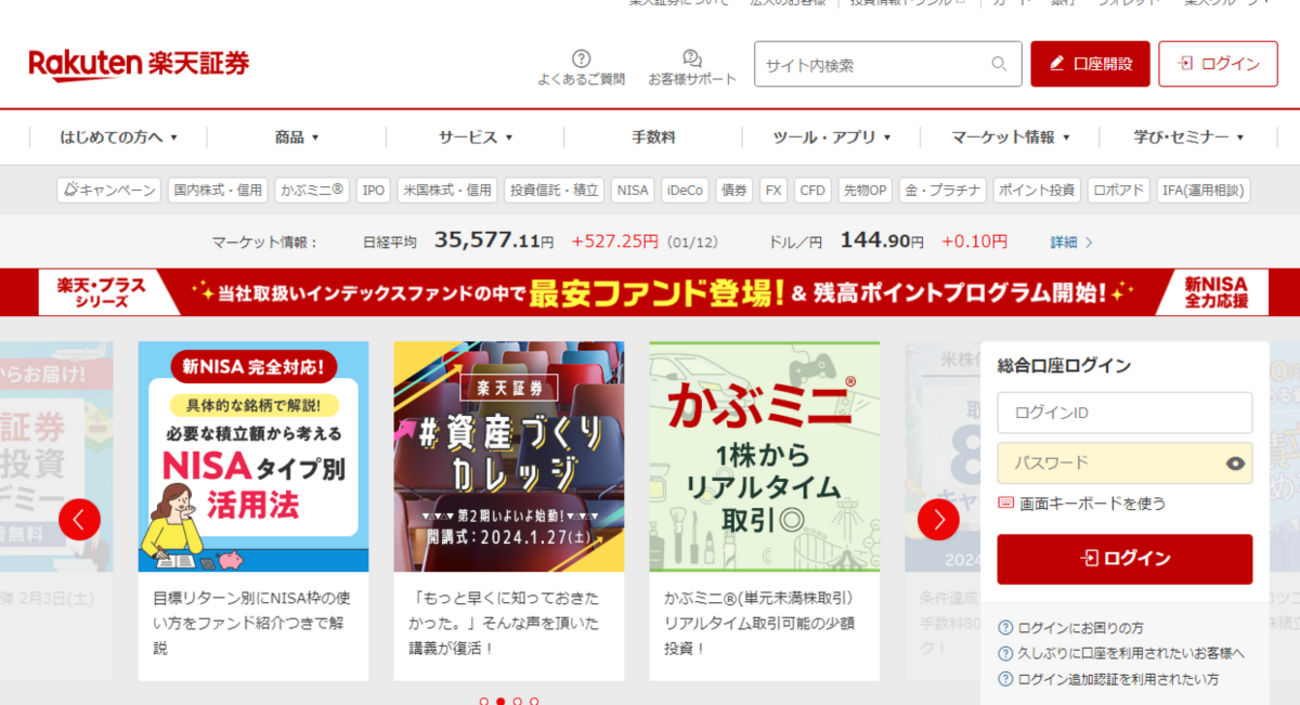Image resolution: width=1300 pixels, height=705 pixels.
Task: Click help icon beside ログイン追加認証を利用されたい方
Action: (1006, 679)
